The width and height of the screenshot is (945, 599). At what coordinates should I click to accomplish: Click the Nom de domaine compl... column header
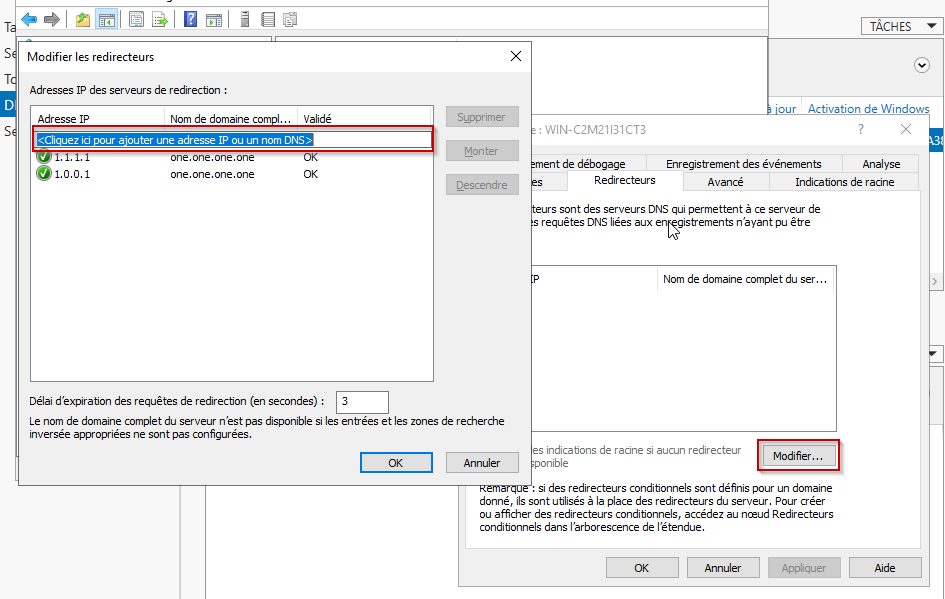click(231, 119)
